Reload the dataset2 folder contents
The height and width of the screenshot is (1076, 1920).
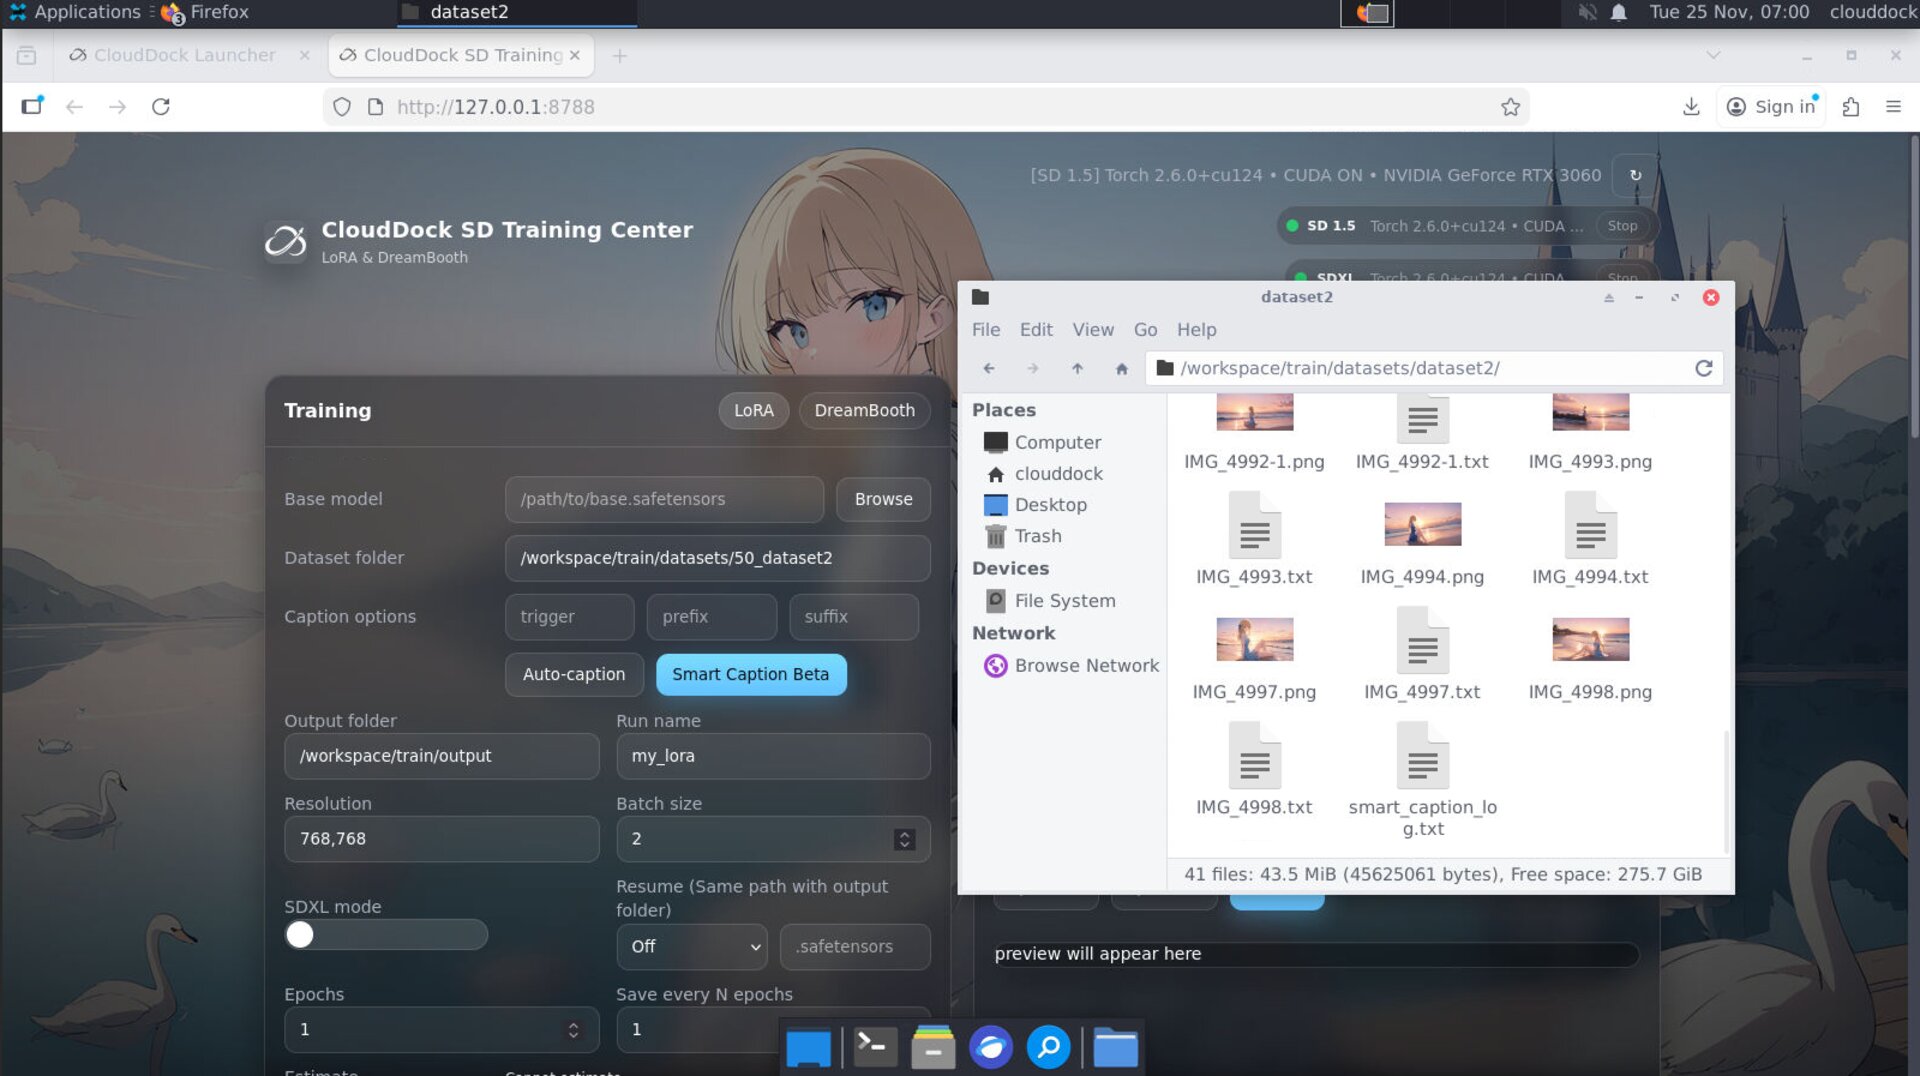(1703, 368)
